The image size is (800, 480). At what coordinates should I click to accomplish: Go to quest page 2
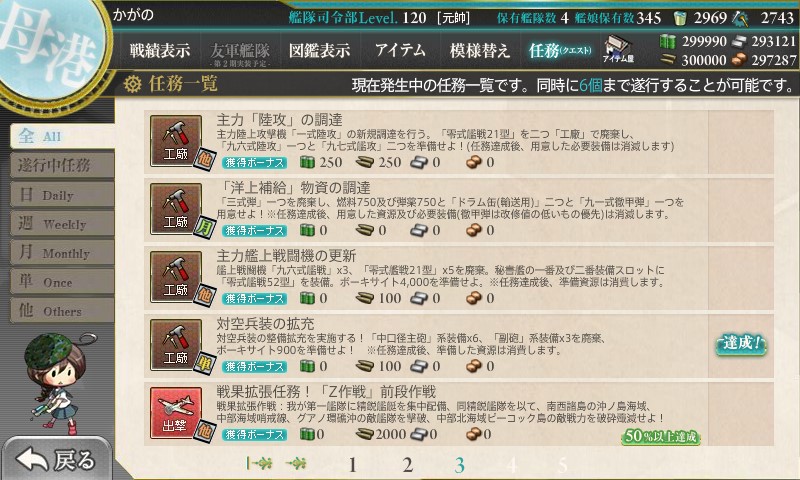point(407,465)
